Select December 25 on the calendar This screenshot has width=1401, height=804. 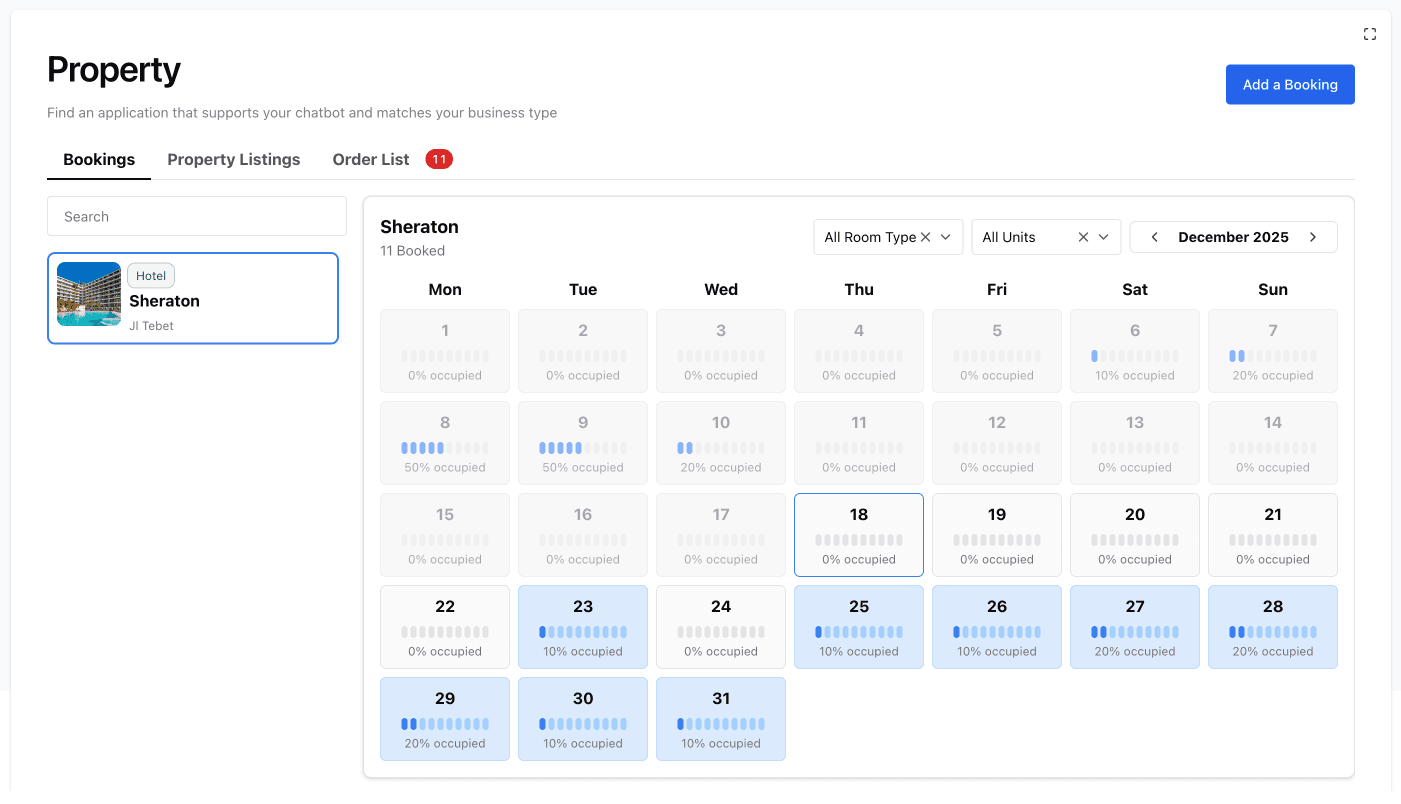(858, 627)
